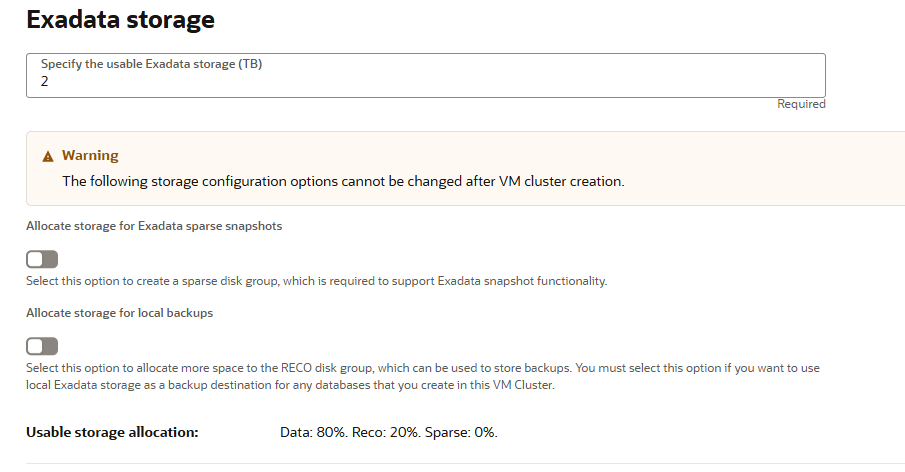Click the 'Allocate storage for local backups' label

pyautogui.click(x=119, y=312)
